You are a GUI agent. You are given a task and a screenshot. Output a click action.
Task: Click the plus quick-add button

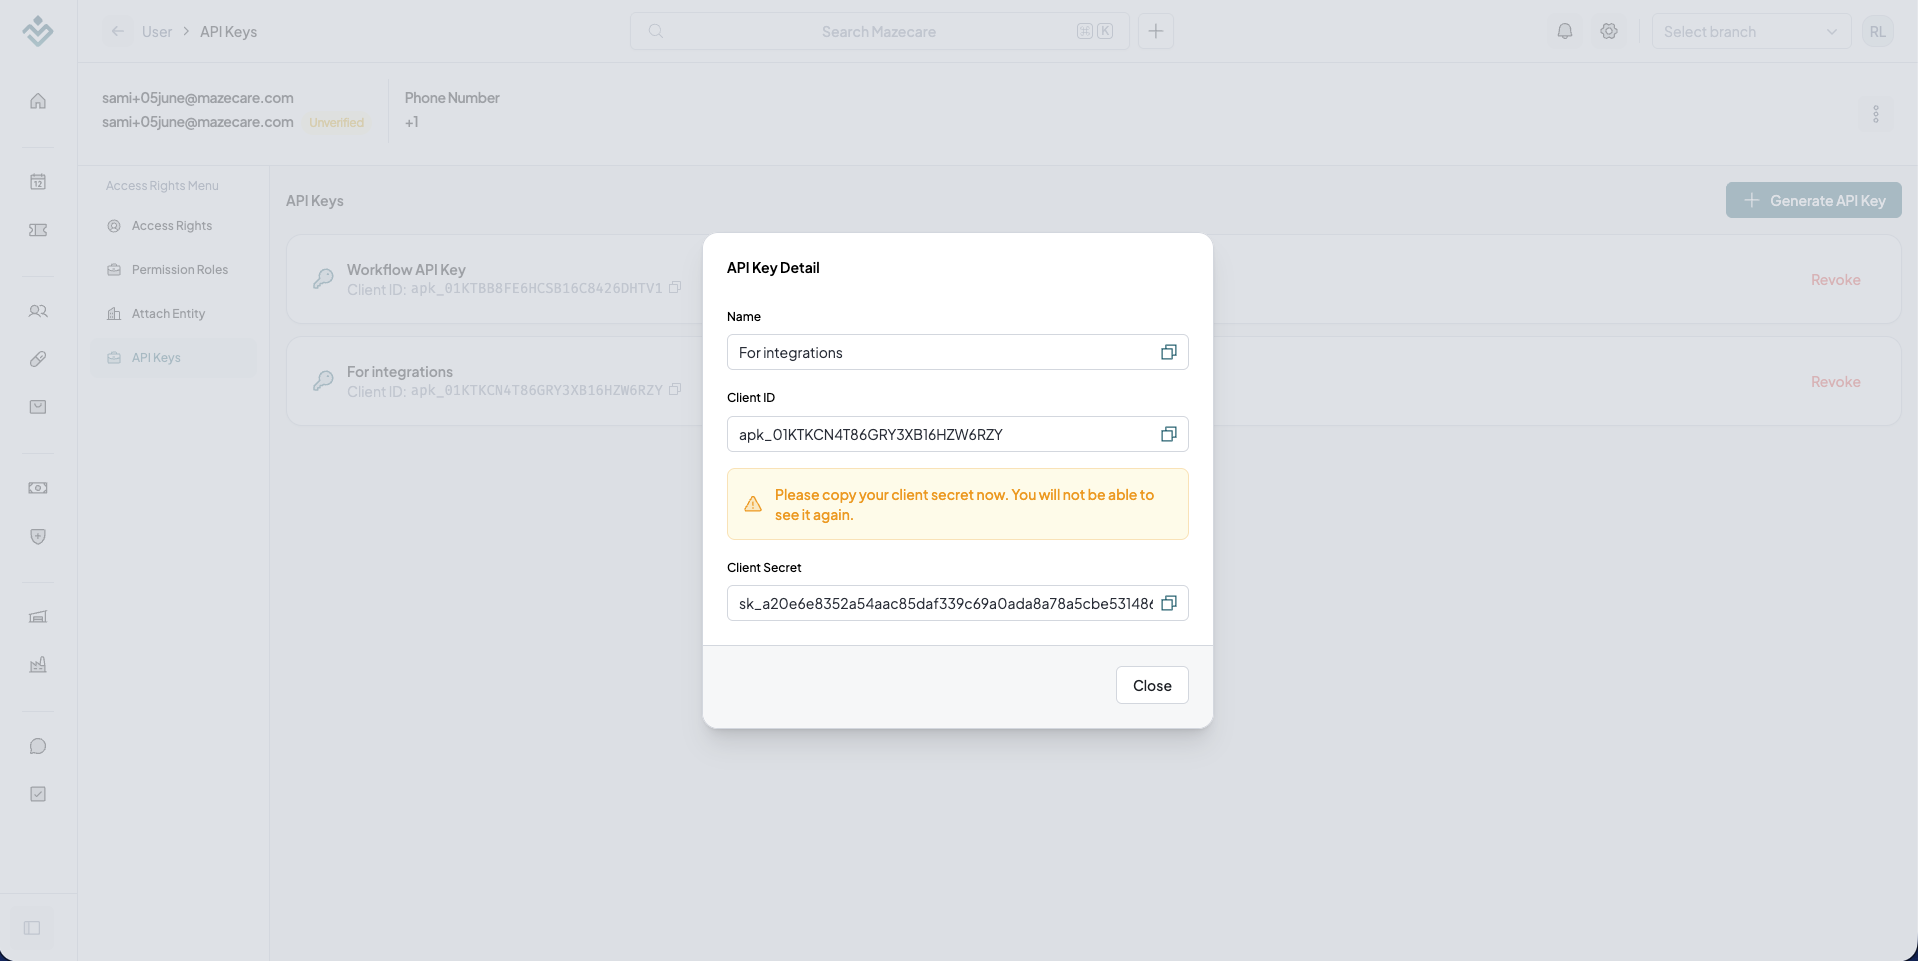click(x=1156, y=31)
